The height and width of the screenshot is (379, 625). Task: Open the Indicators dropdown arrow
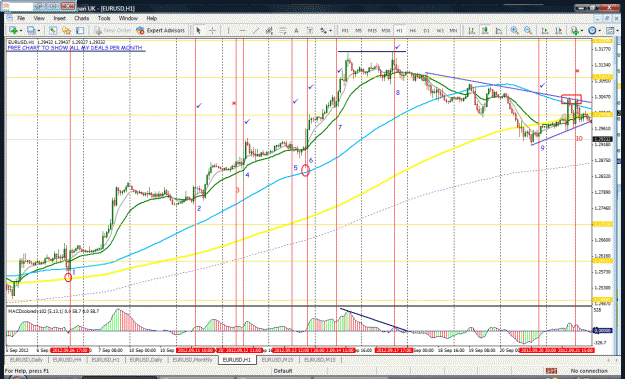coord(582,30)
